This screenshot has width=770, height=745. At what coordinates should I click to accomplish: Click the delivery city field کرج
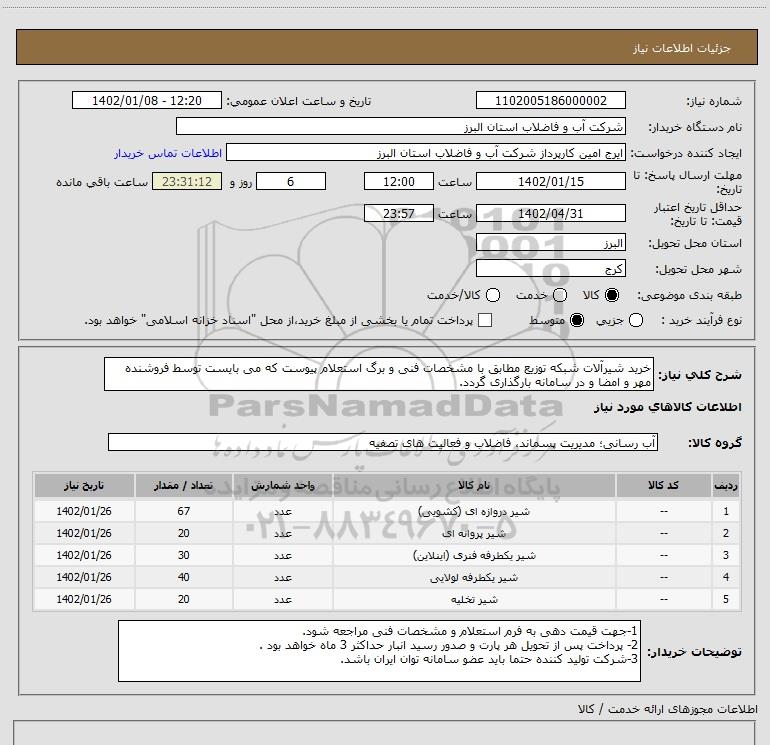point(550,269)
